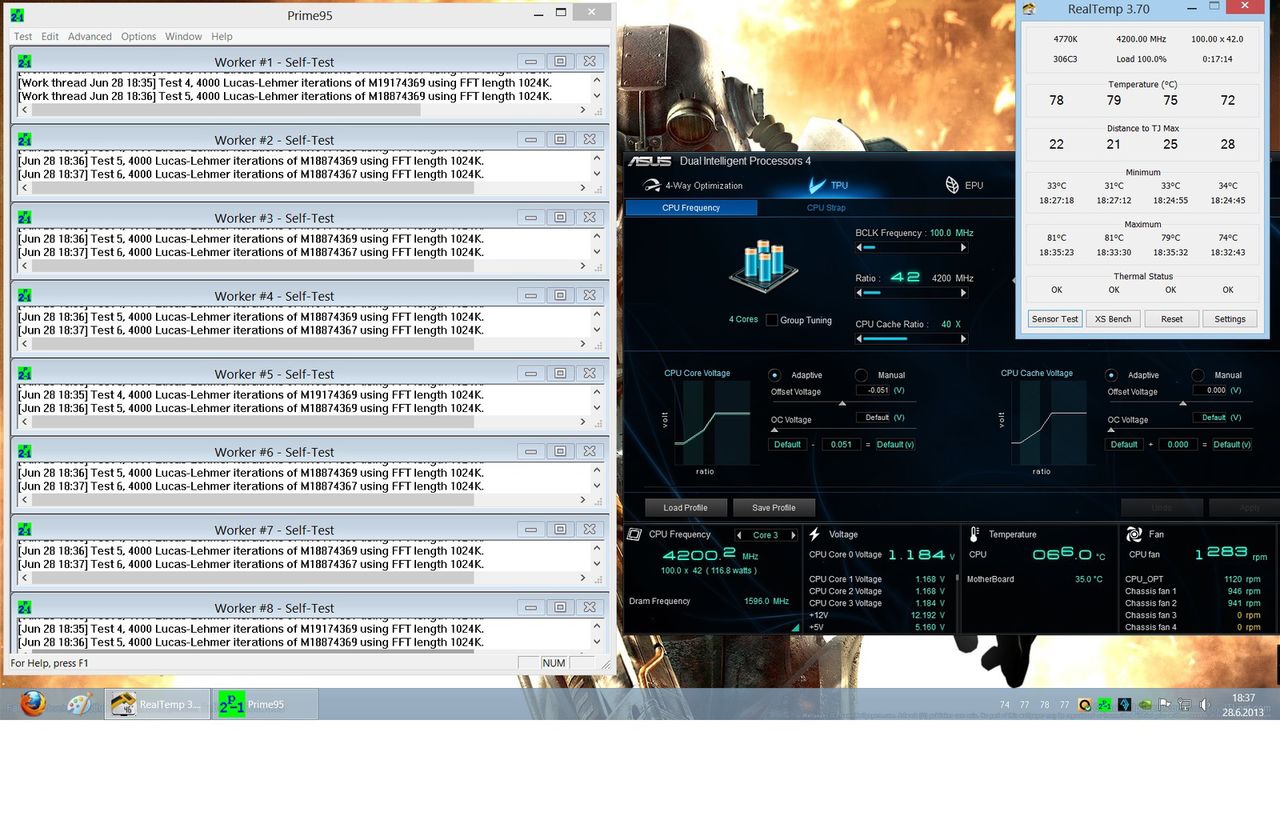
Task: Open the Prime95 system tray icon
Action: (1105, 705)
